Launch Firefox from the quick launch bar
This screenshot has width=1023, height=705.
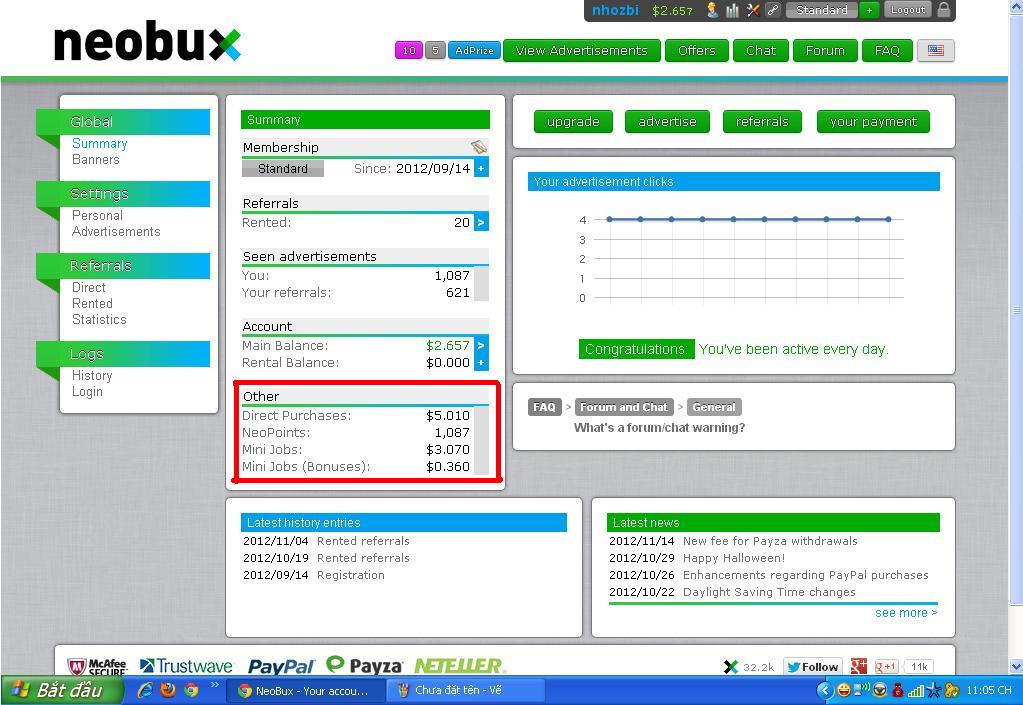click(x=168, y=690)
